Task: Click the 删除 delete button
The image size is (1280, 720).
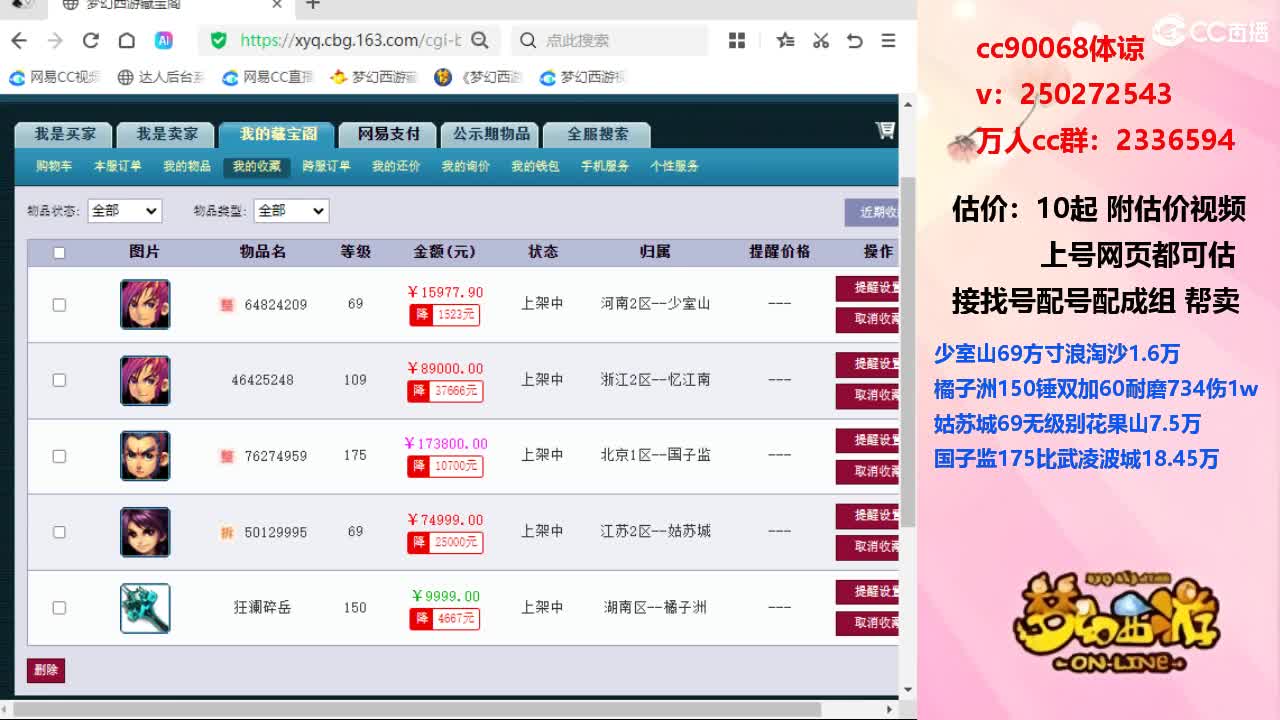Action: 46,670
